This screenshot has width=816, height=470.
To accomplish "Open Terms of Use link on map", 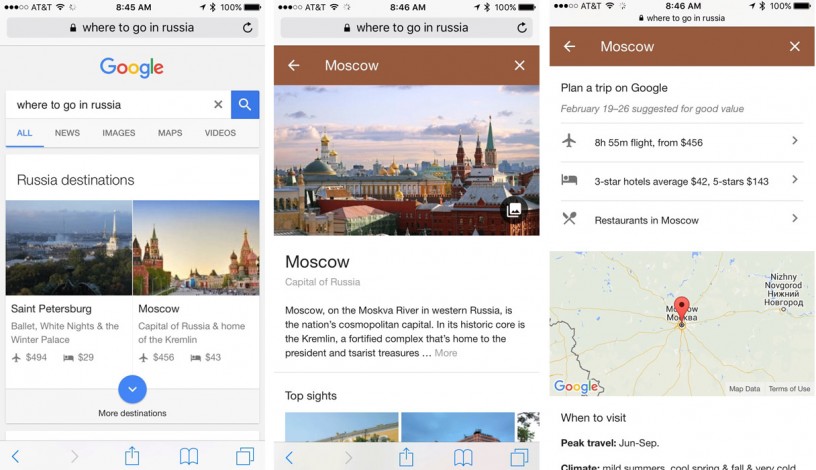I will [789, 389].
